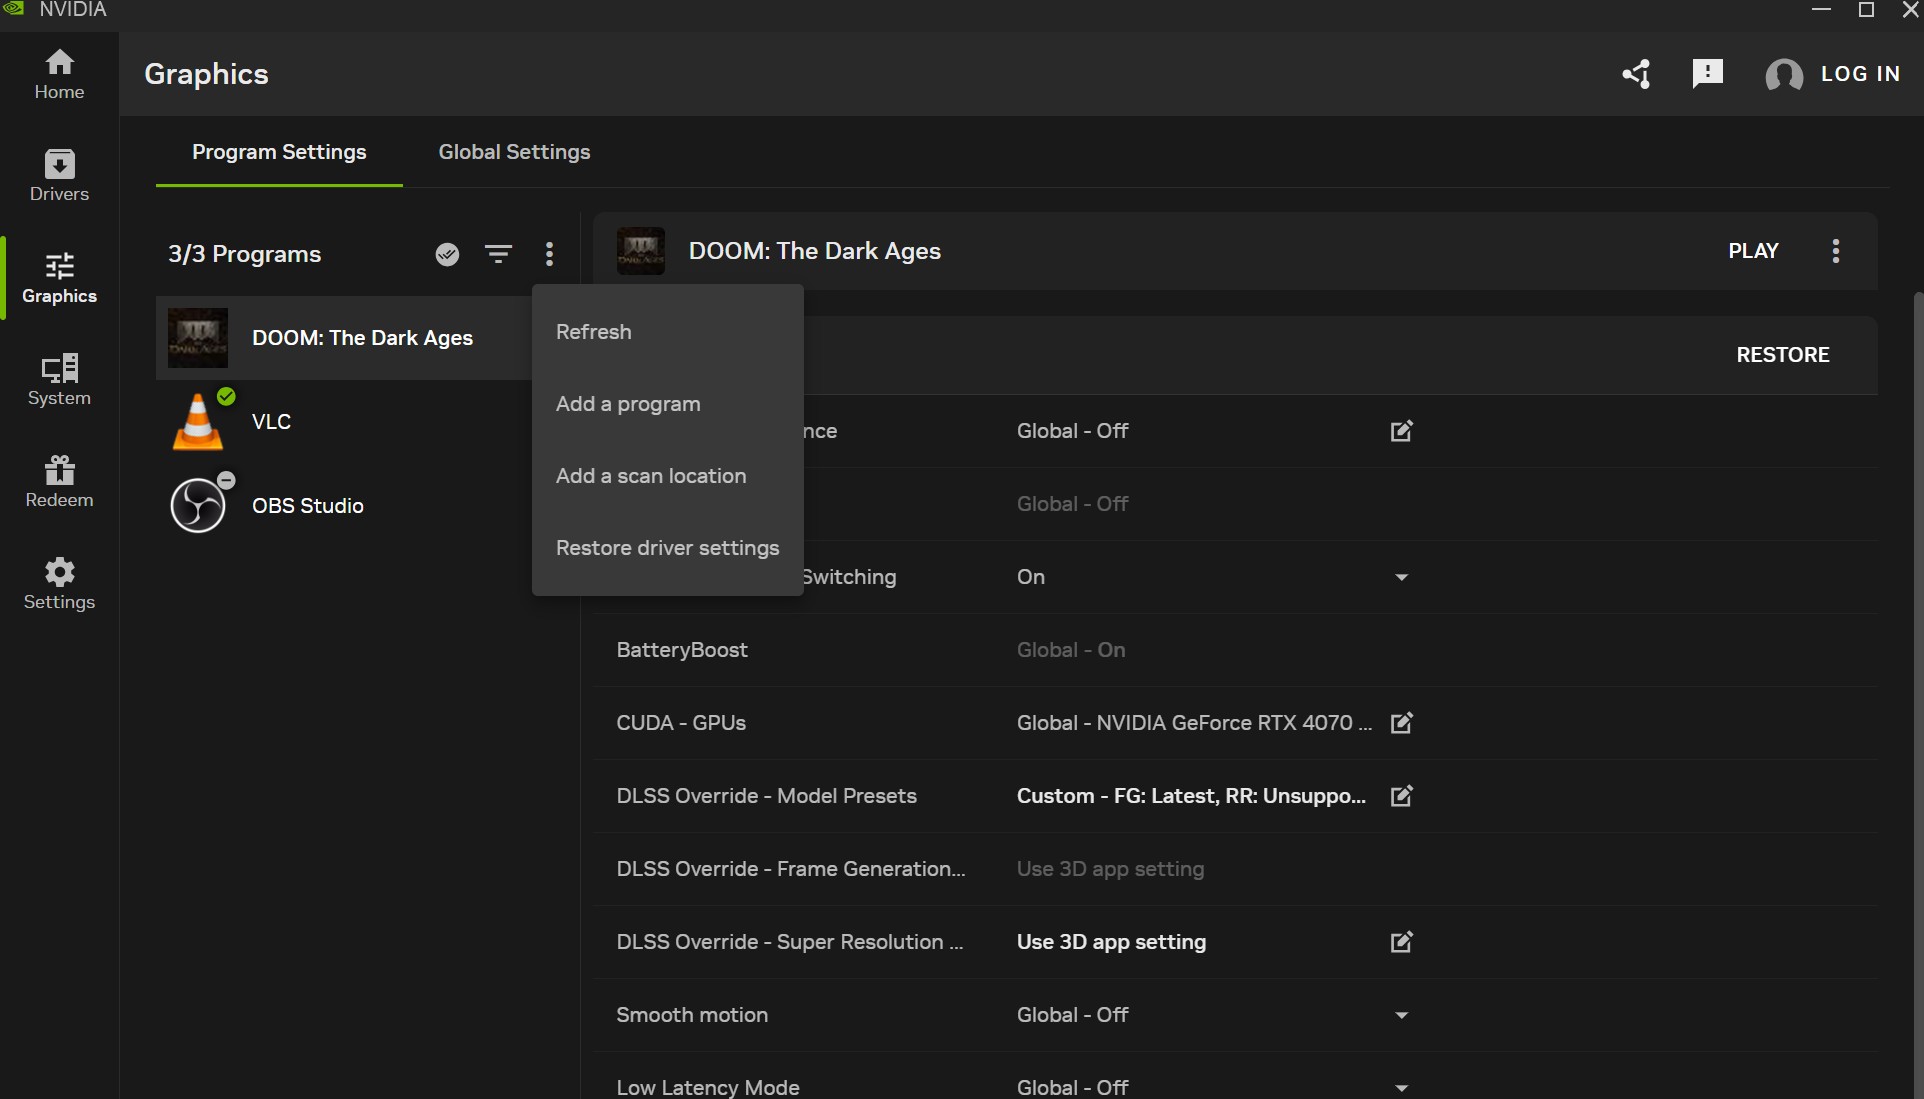This screenshot has height=1099, width=1924.
Task: Go to the System page
Action: (59, 379)
